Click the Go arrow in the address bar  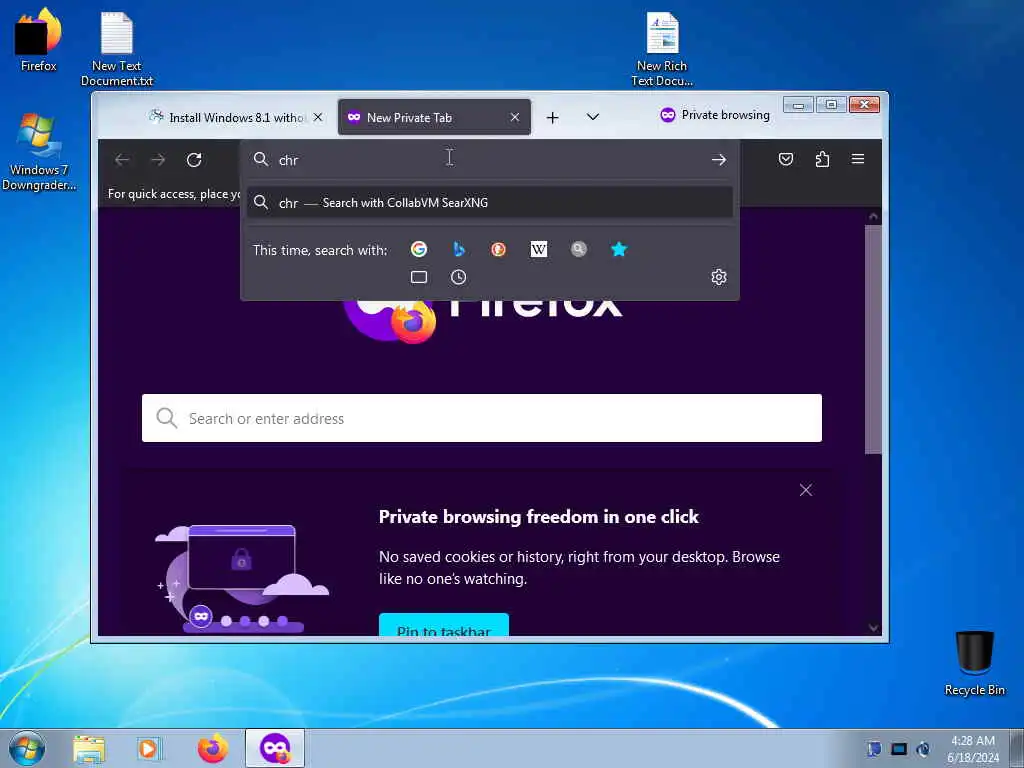(x=719, y=160)
